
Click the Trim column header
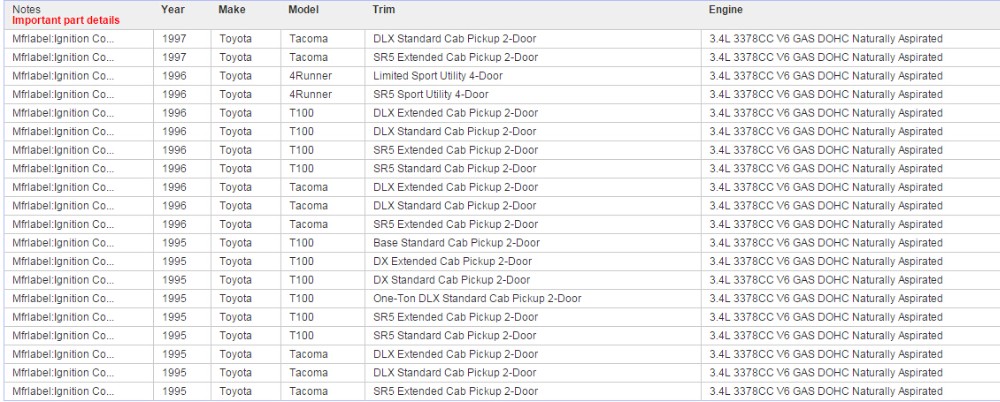382,8
